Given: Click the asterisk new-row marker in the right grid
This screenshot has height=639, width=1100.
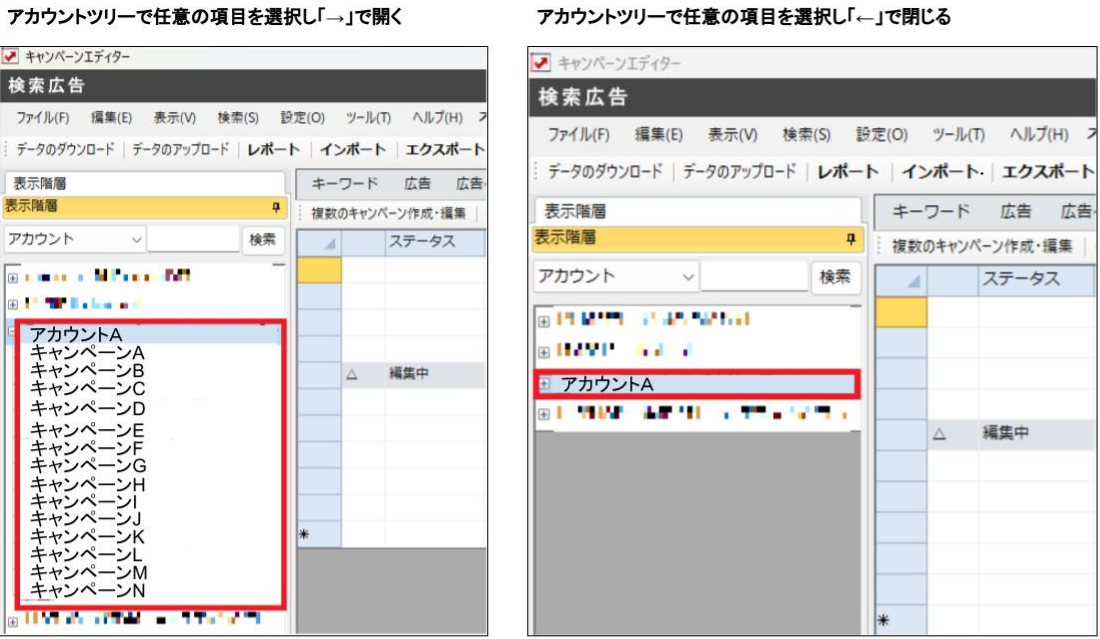Looking at the screenshot, I should click(x=883, y=621).
